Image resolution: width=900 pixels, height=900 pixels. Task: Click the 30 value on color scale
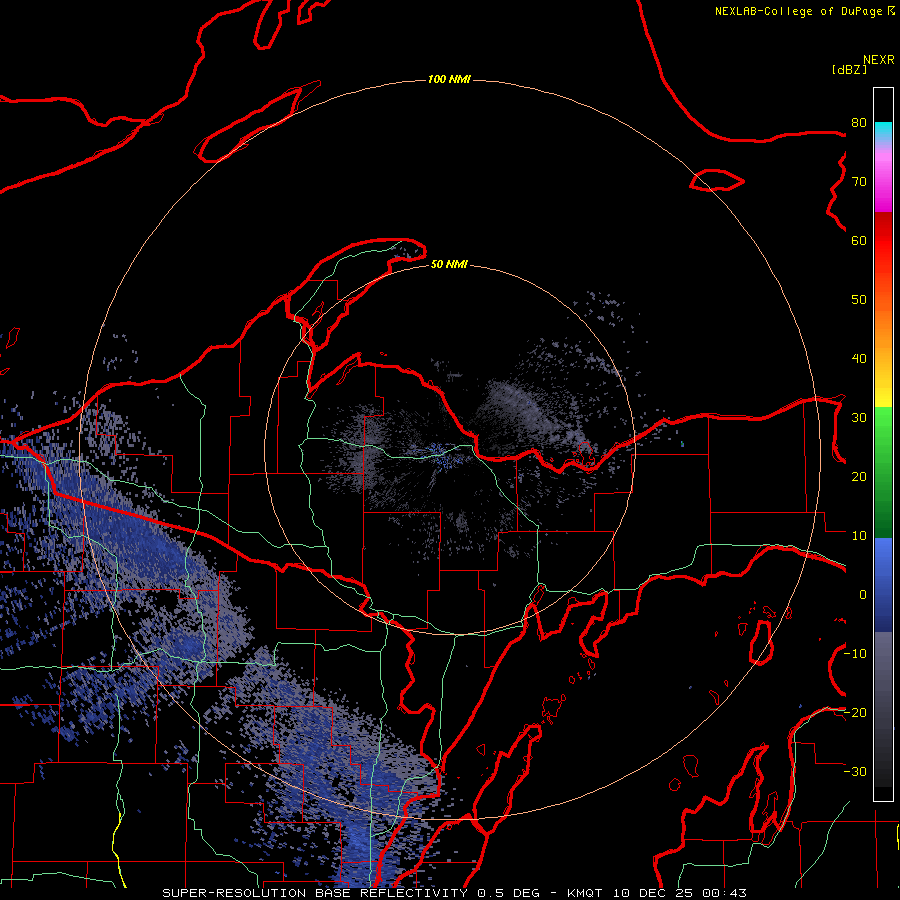pos(859,418)
